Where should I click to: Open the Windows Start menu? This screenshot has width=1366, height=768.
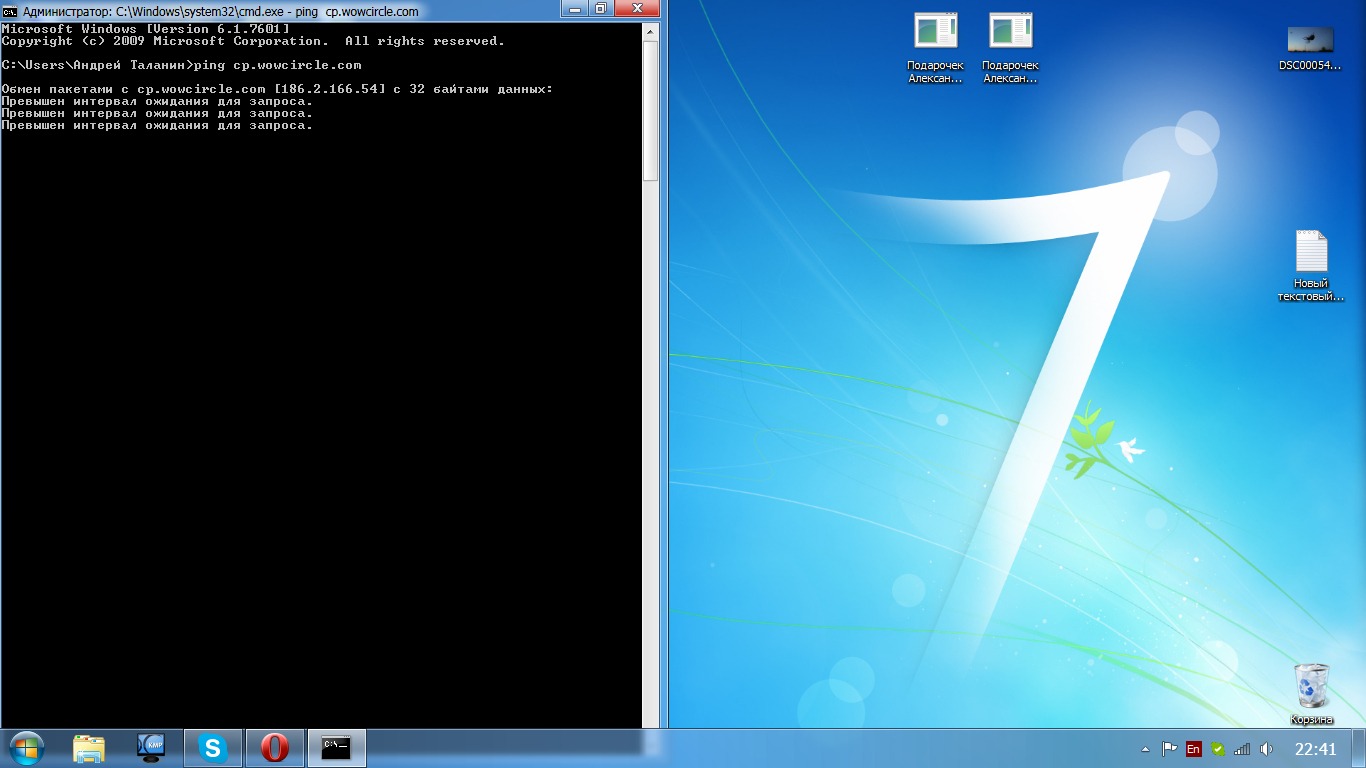coord(27,747)
